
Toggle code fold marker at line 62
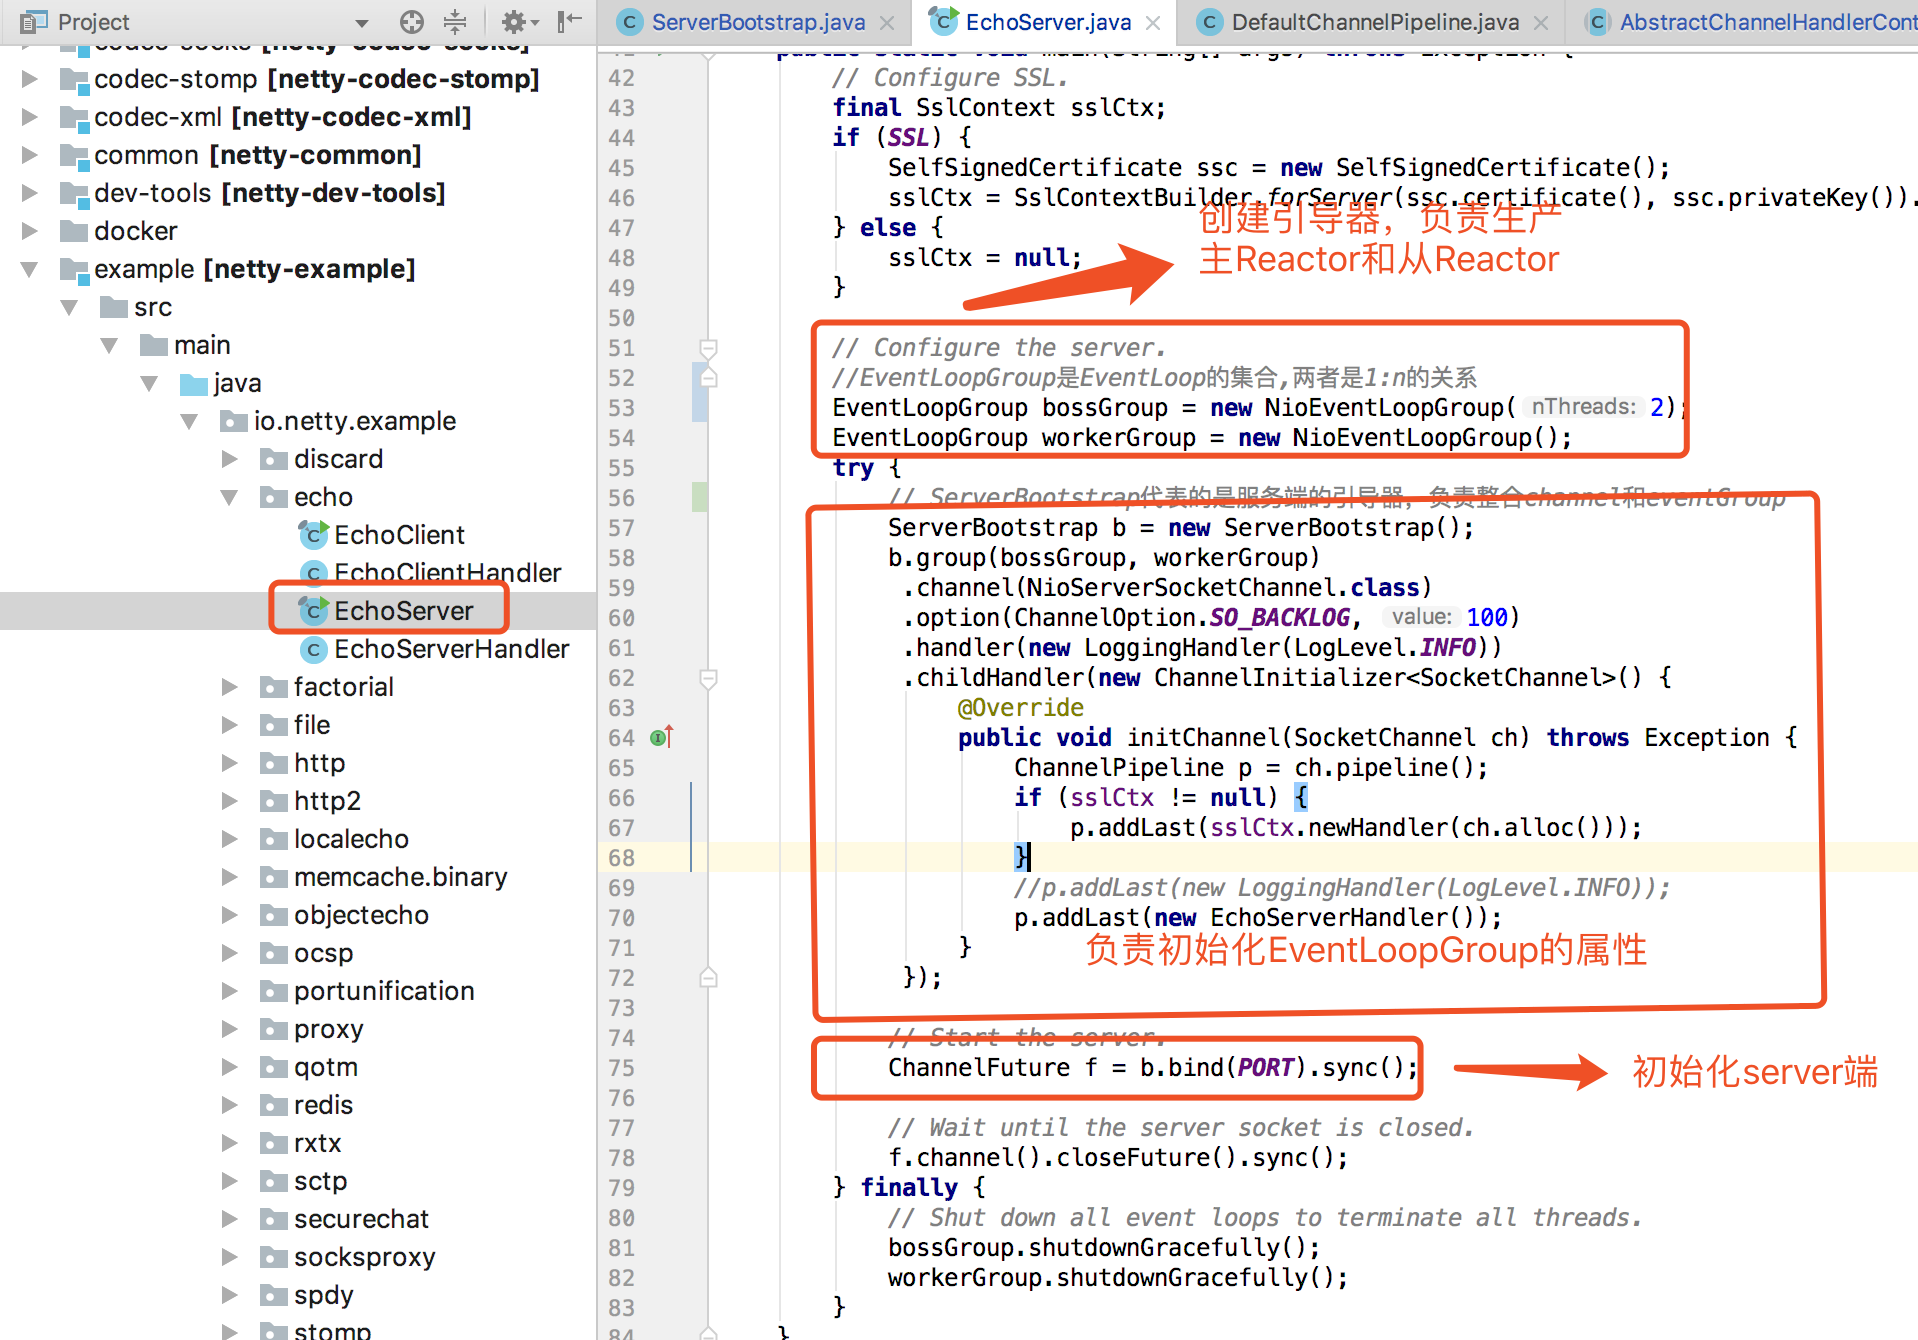point(708,678)
